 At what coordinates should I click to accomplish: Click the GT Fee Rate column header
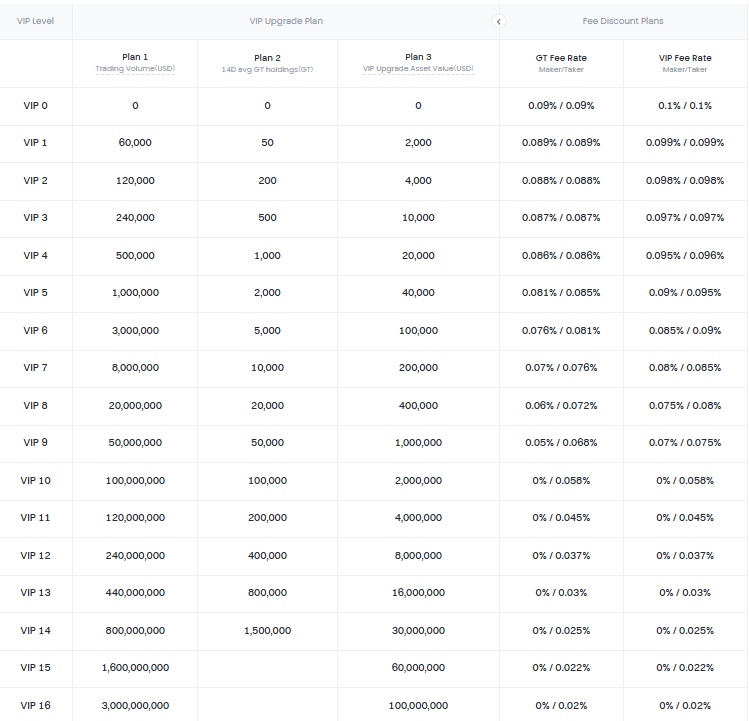click(561, 63)
